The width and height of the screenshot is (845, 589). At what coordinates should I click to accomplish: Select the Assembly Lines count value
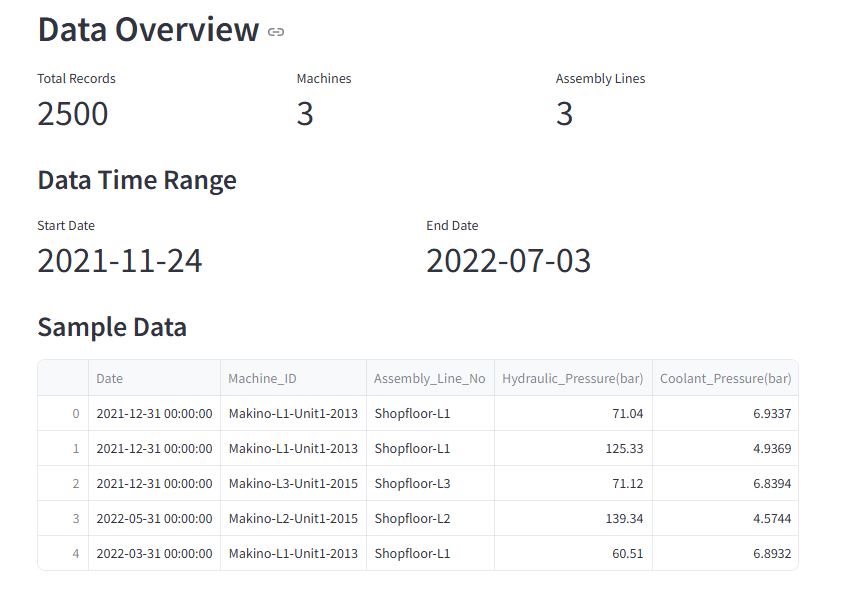point(564,113)
